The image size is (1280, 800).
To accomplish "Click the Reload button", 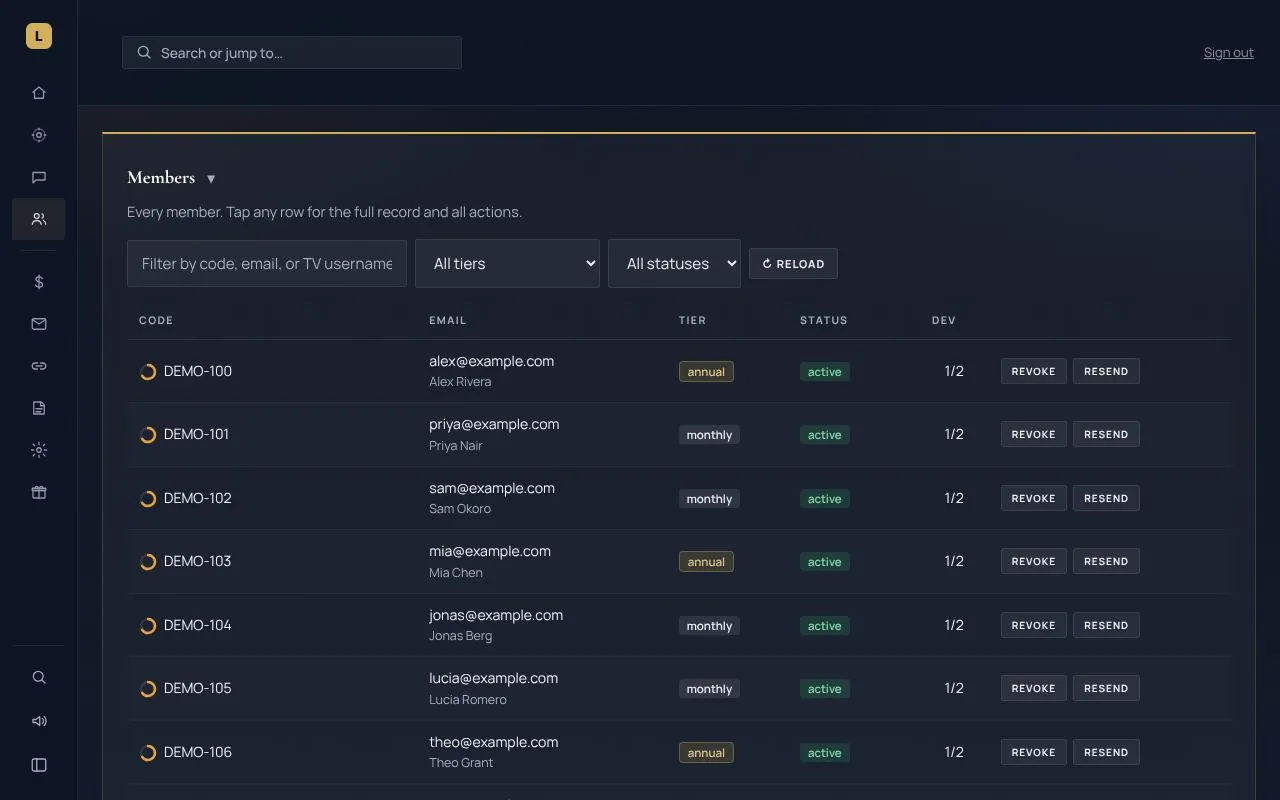I will [x=793, y=264].
